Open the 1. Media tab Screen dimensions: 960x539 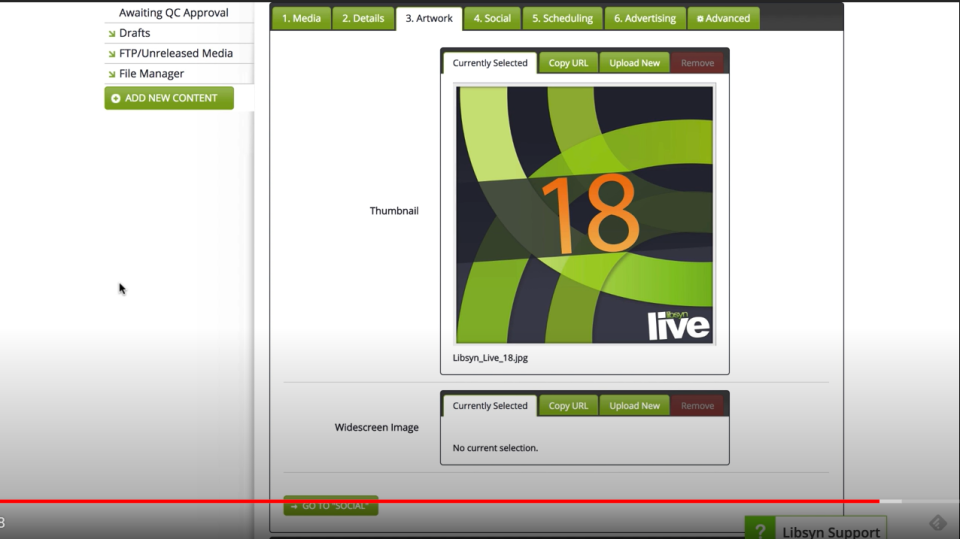[301, 18]
